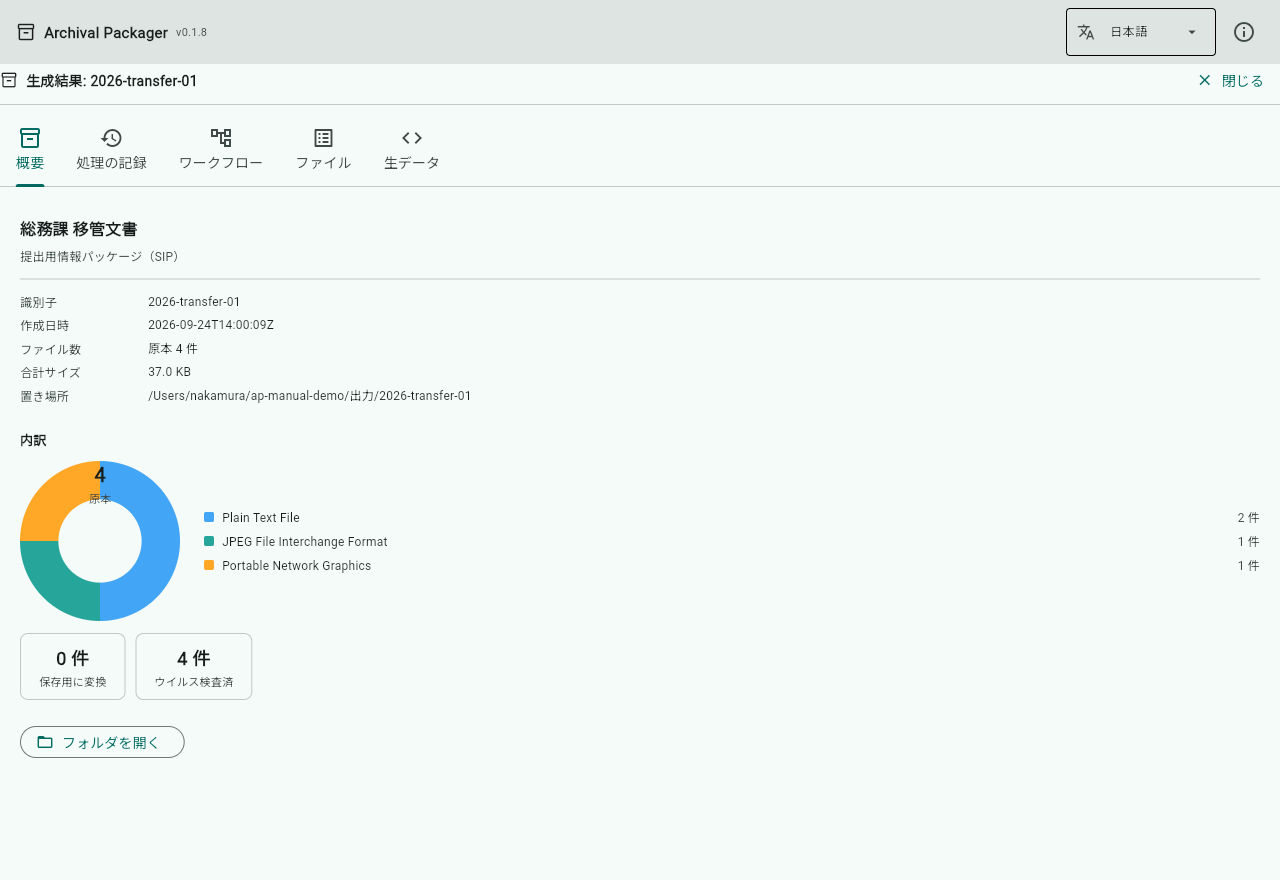Click the 概要 tab archive icon

[30, 138]
